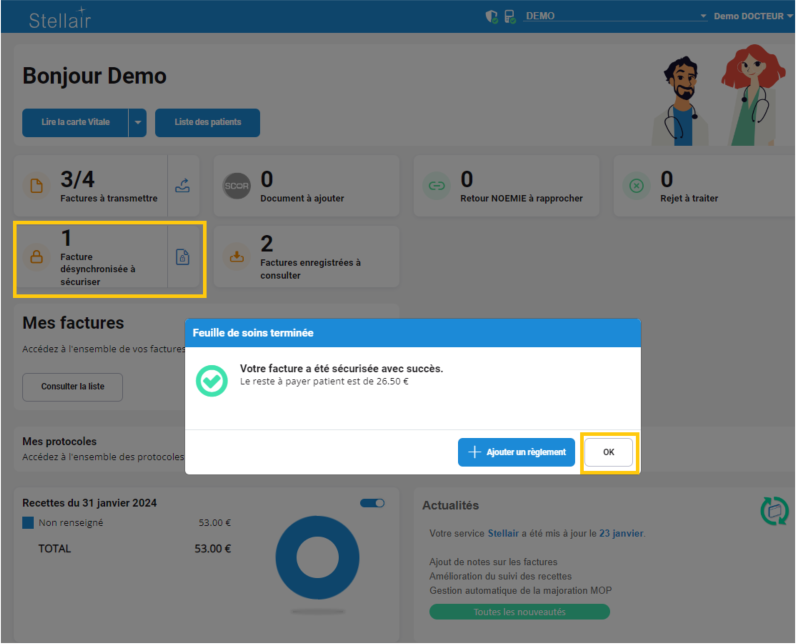
Task: Click the Retour NOEMIE link icon
Action: pyautogui.click(x=436, y=185)
